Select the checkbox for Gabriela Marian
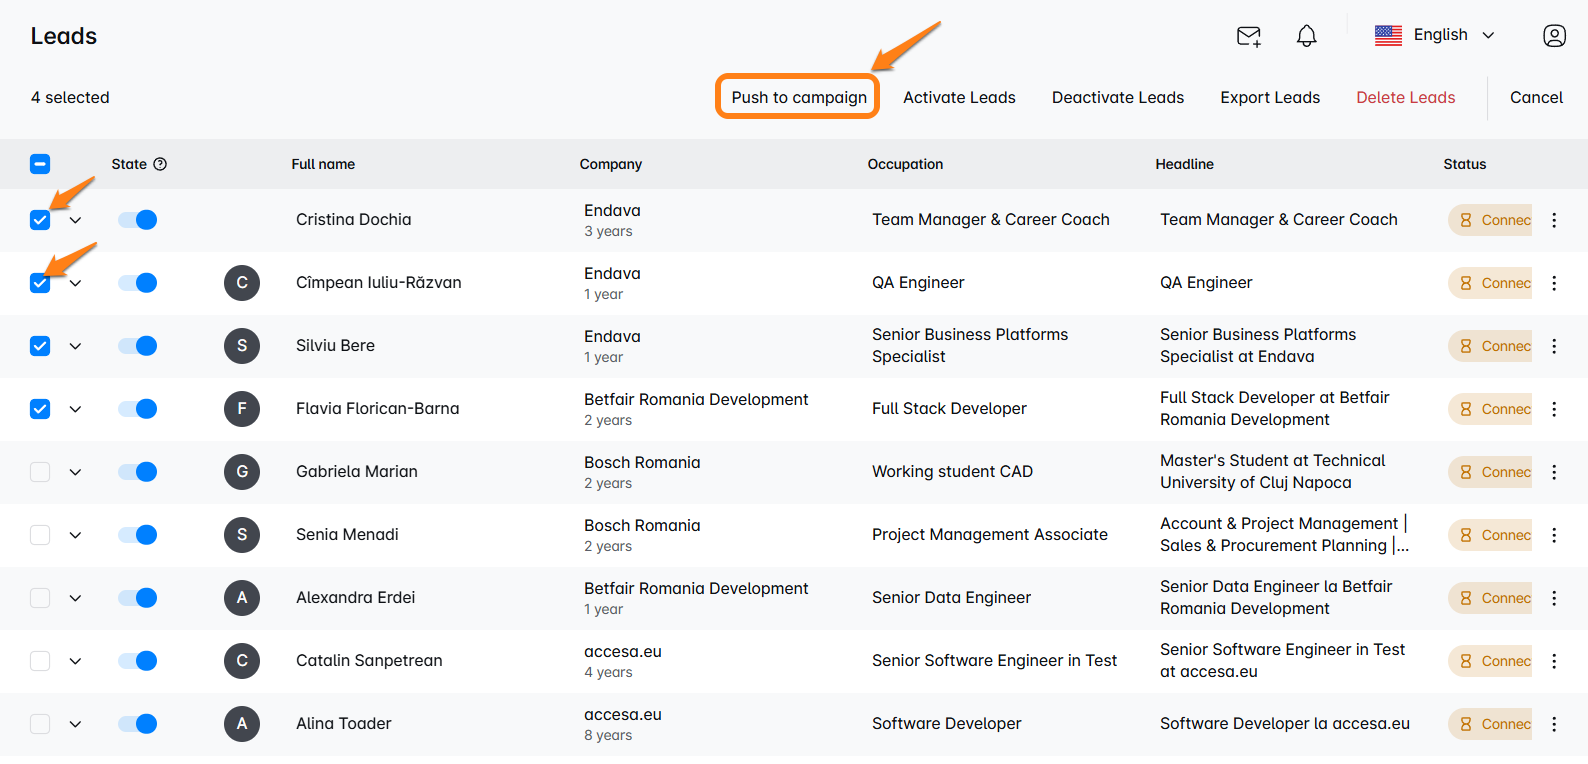Viewport: 1588px width, 764px height. coord(40,472)
